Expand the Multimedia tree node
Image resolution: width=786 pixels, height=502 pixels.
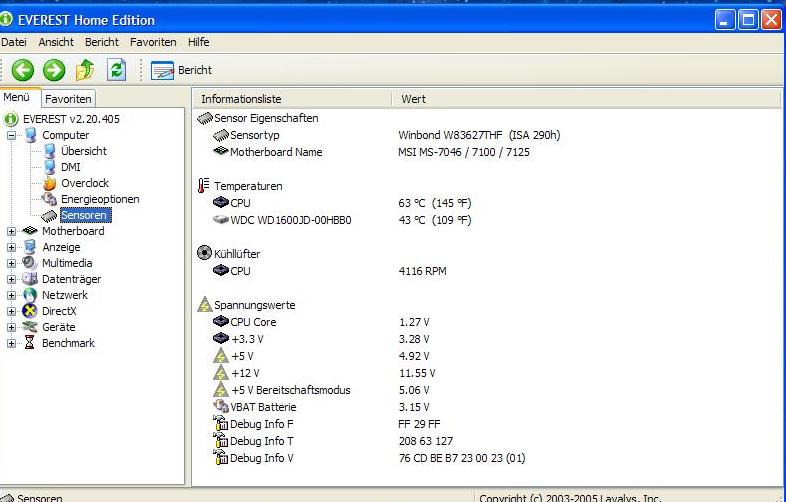pos(11,263)
